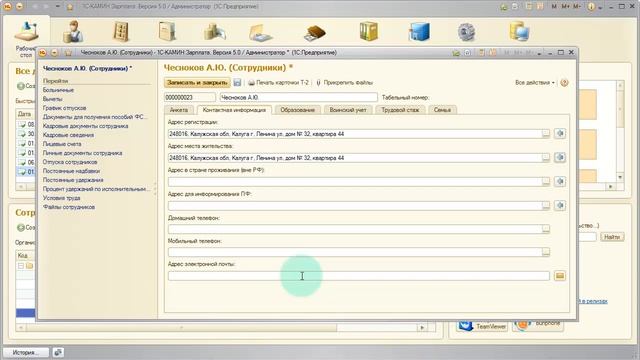Open the abacus calculation section icon

(x=121, y=32)
